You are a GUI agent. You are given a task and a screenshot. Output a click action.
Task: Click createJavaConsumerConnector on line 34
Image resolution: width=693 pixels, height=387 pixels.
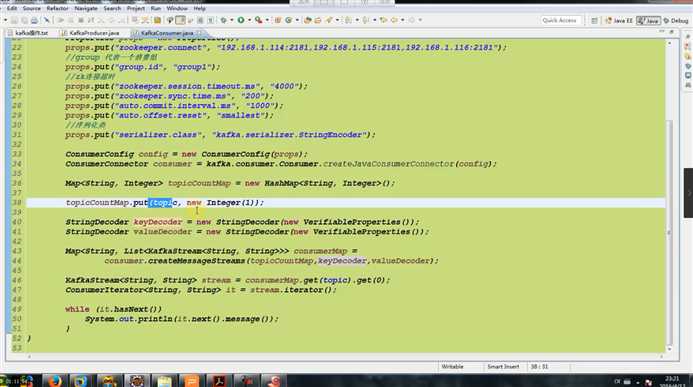[x=388, y=164]
